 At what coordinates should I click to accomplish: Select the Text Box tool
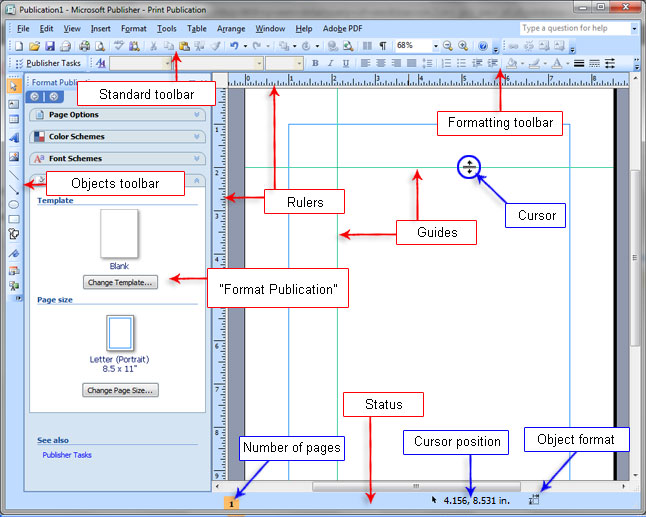pyautogui.click(x=14, y=104)
